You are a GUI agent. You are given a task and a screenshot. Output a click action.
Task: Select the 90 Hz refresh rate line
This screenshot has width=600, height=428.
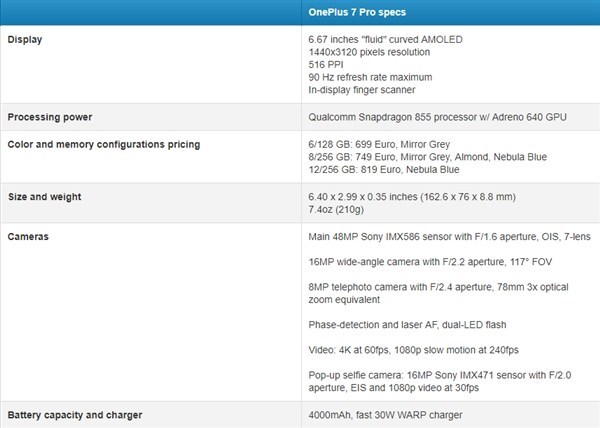[x=370, y=78]
